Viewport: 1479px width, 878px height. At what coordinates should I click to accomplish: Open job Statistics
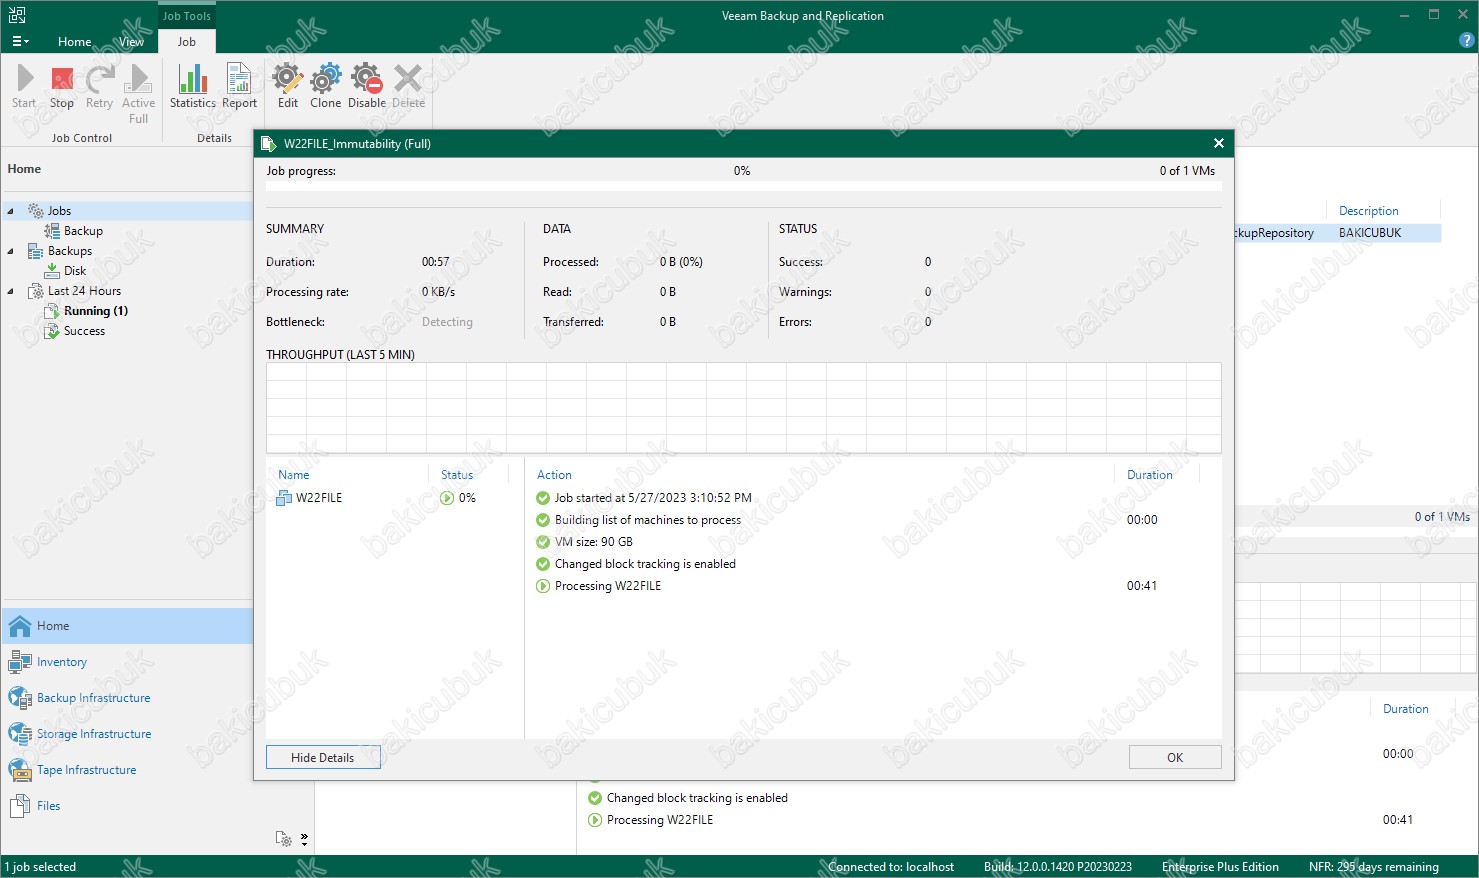tap(192, 87)
